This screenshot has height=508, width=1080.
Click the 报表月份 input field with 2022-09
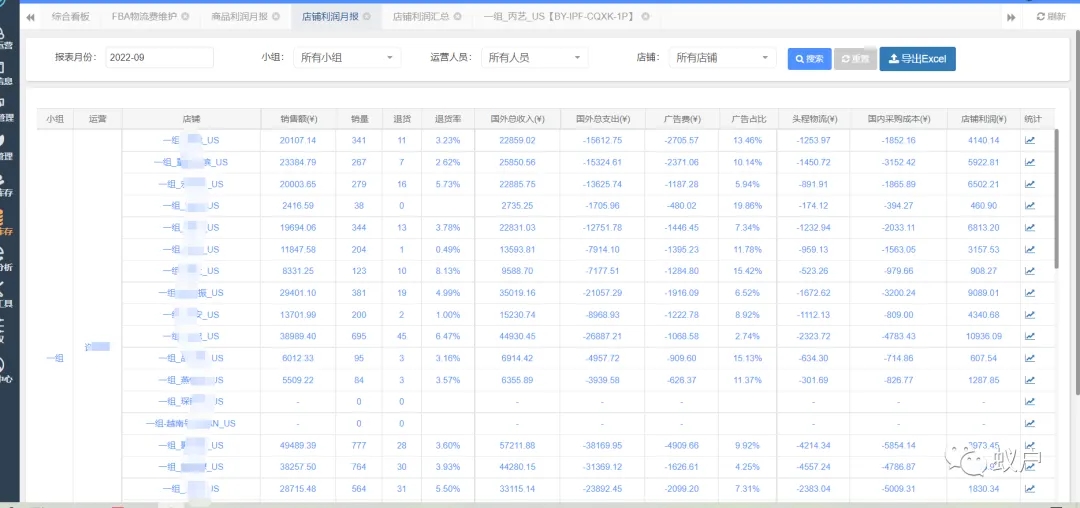(158, 58)
